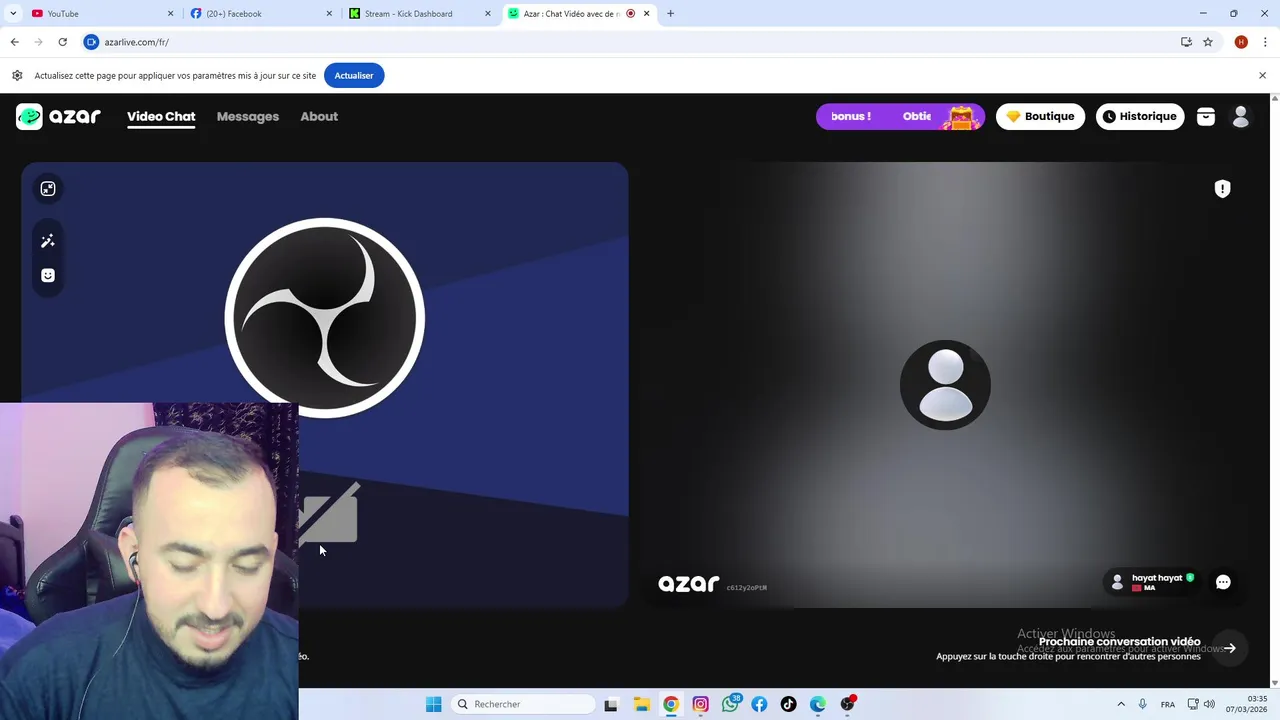Open the Boutique shop
The image size is (1280, 720).
1040,117
